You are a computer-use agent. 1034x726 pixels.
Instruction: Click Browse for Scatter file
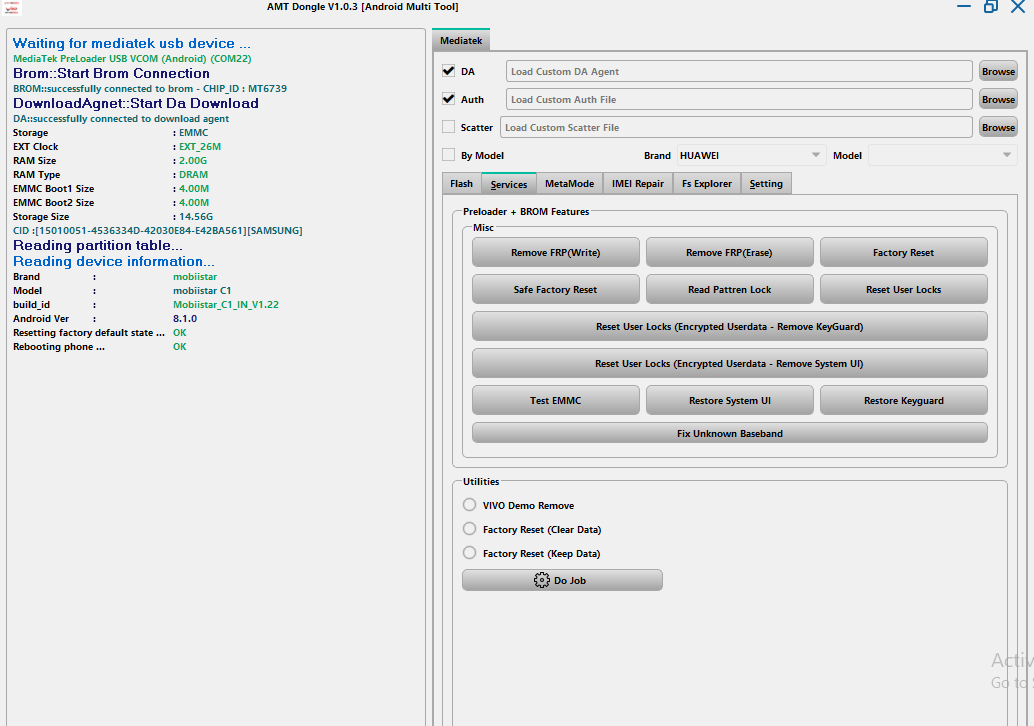coord(998,127)
